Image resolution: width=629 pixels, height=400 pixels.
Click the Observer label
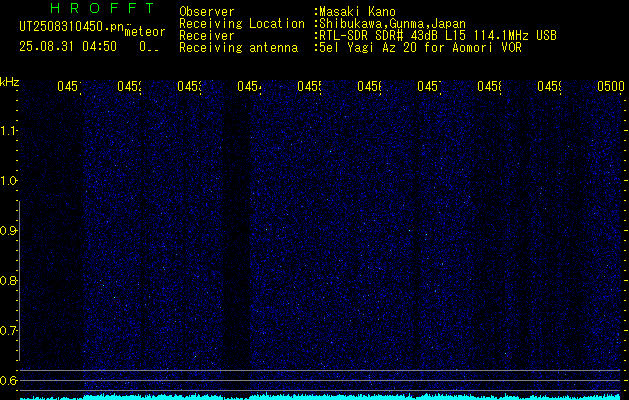(x=207, y=12)
